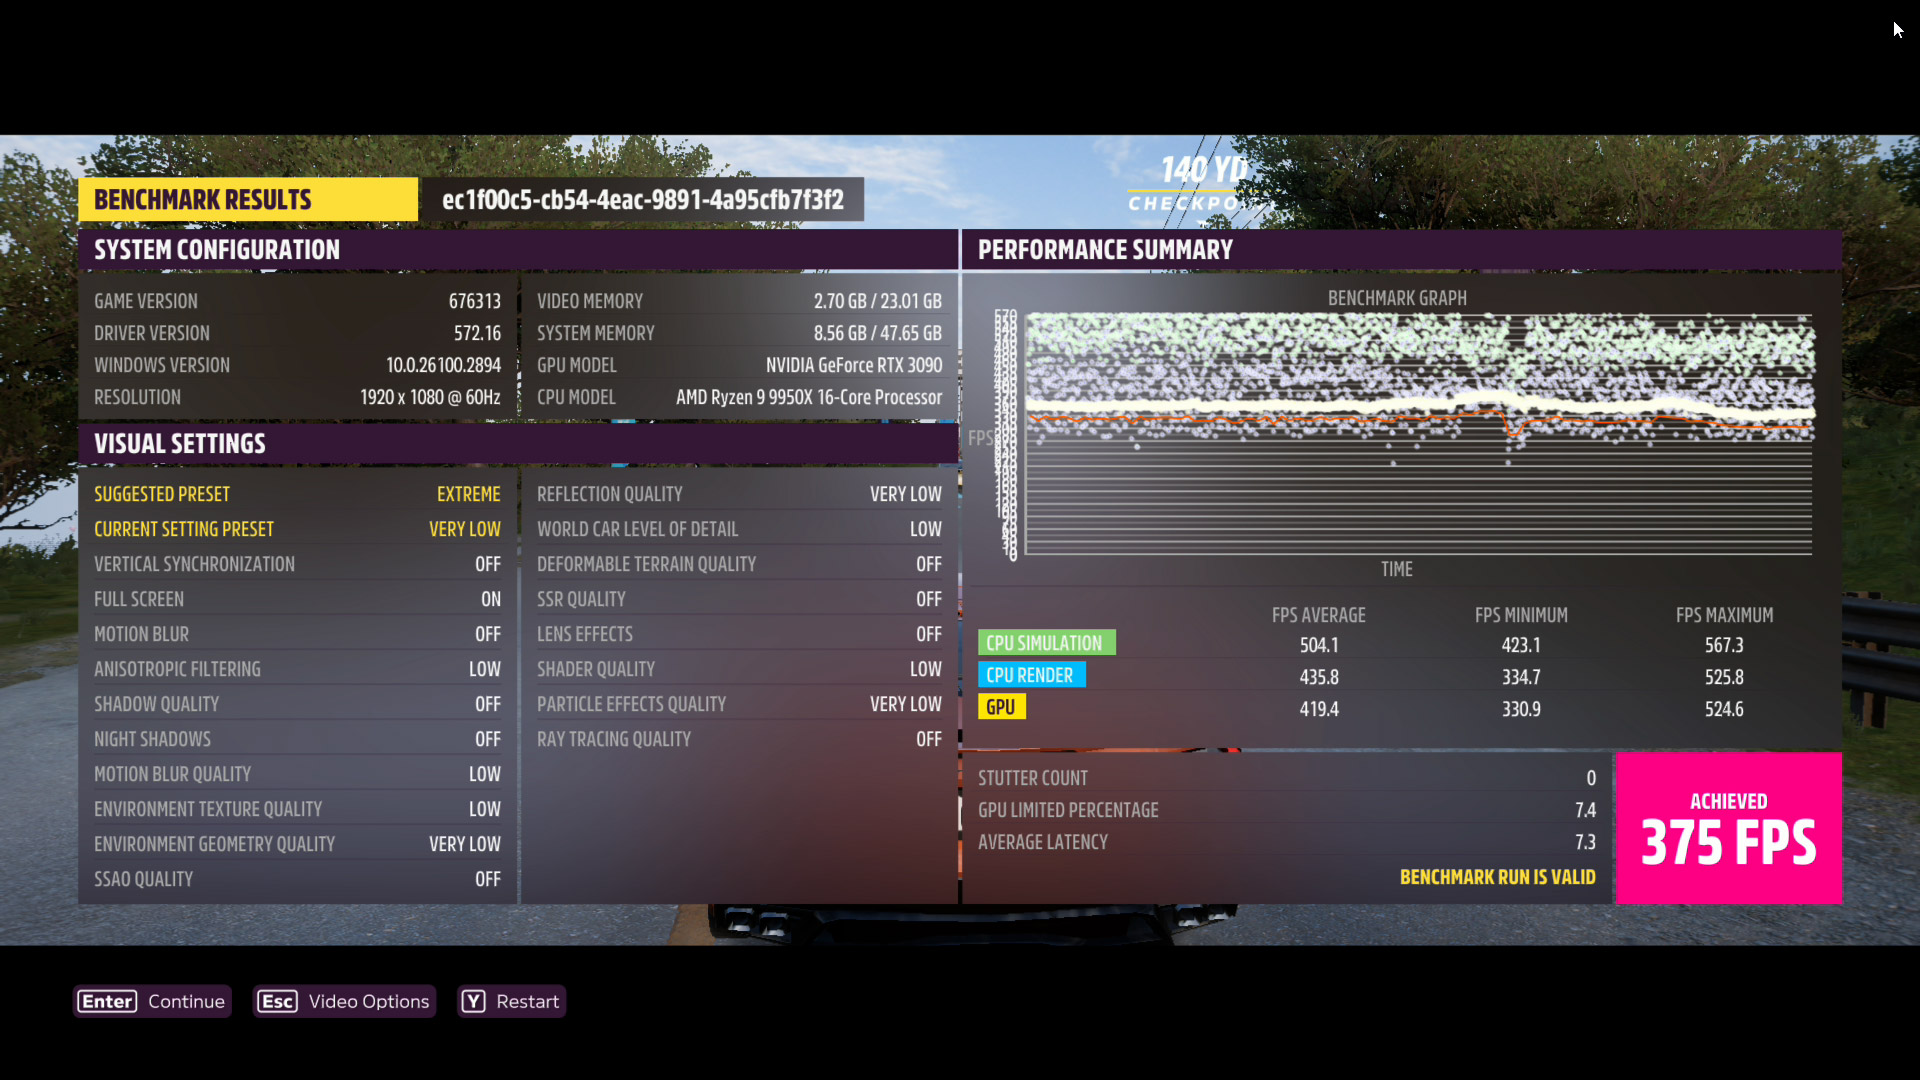Toggle MOTION BLUR off setting
Screen dimensions: 1920x1080
pos(487,633)
